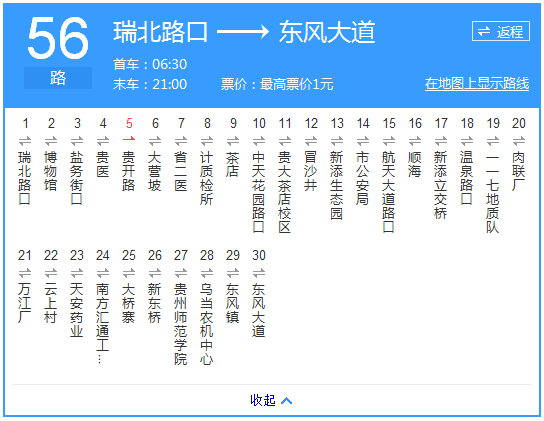This screenshot has width=544, height=421.
Task: Click transfer arrows icon under stop 6
Action: tap(155, 141)
